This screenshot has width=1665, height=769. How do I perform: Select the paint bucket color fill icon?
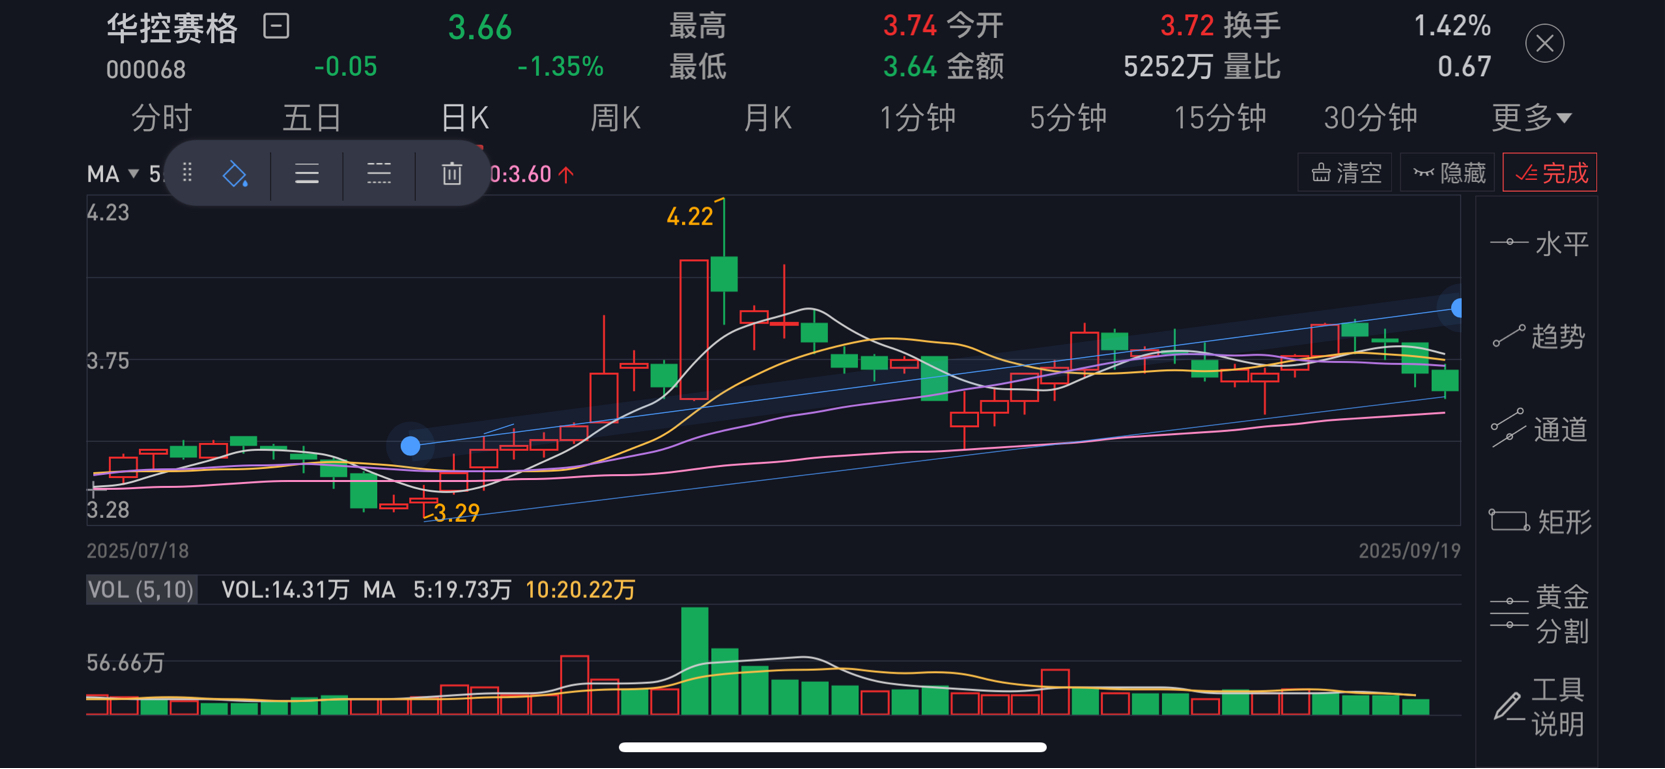235,174
